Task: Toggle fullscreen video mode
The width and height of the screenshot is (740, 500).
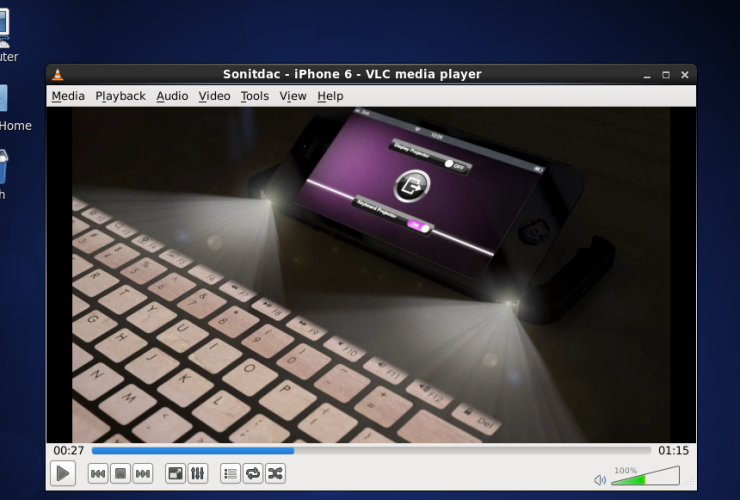Action: click(x=175, y=473)
